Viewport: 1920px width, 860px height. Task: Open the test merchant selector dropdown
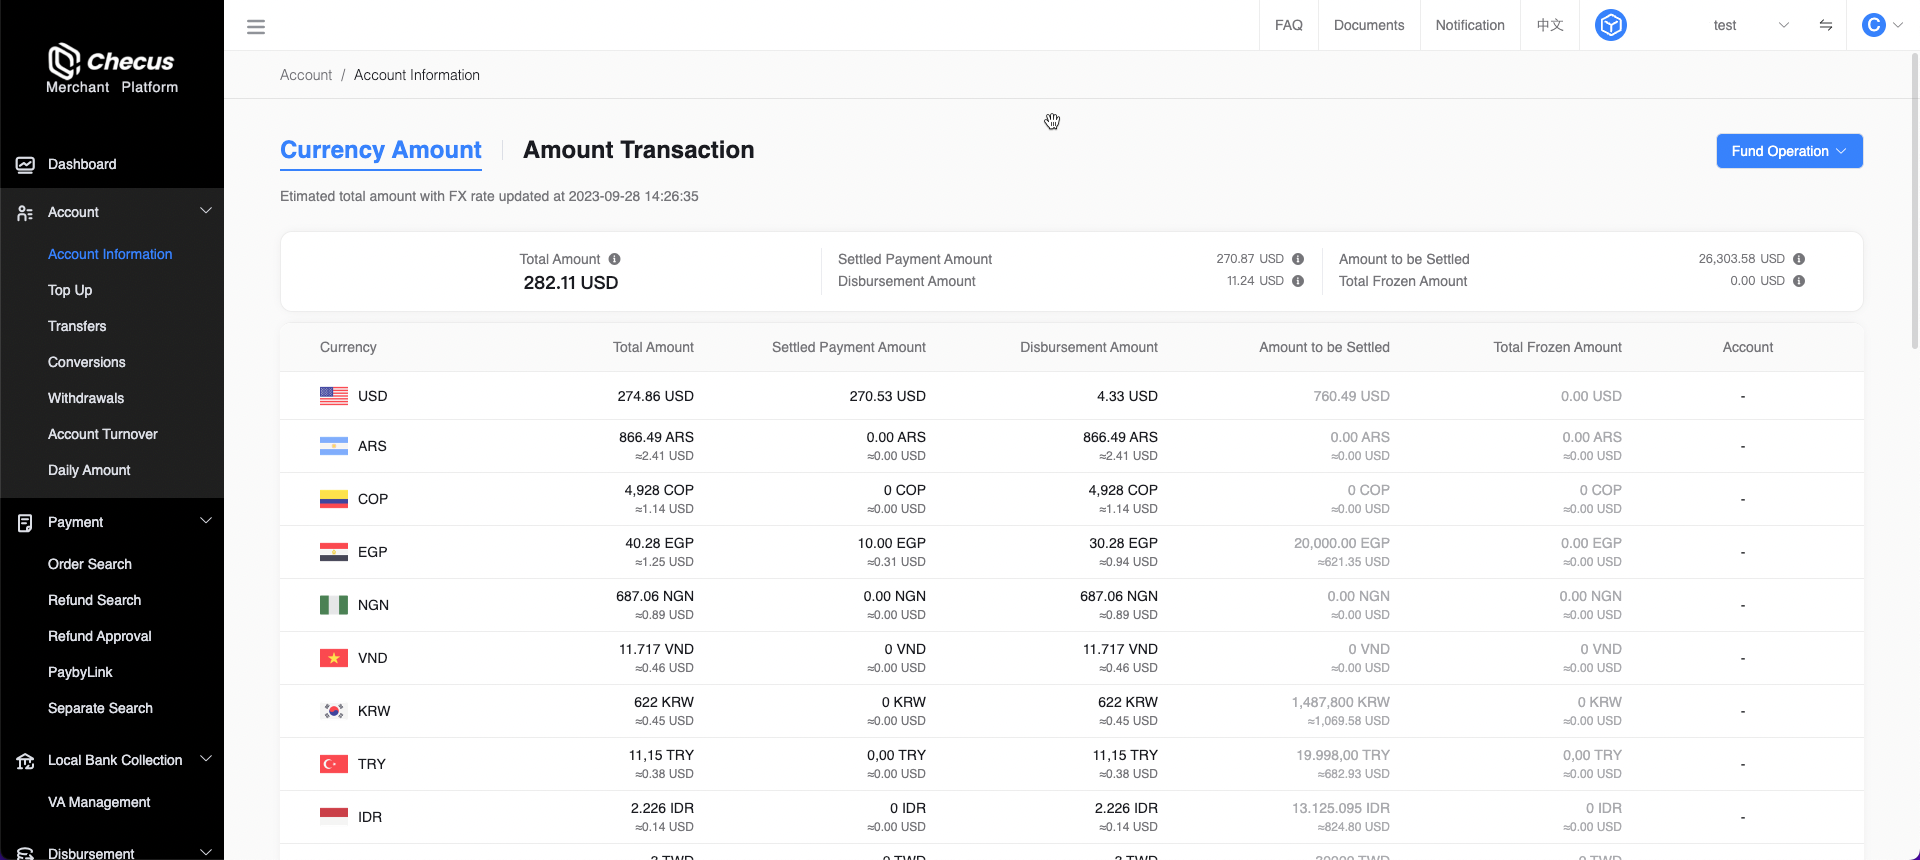1748,25
